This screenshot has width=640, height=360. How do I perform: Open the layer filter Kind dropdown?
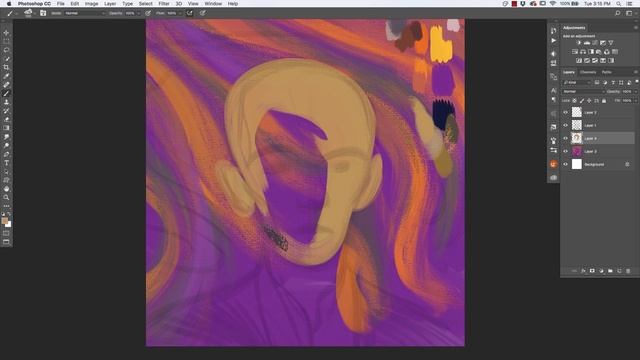pyautogui.click(x=577, y=82)
